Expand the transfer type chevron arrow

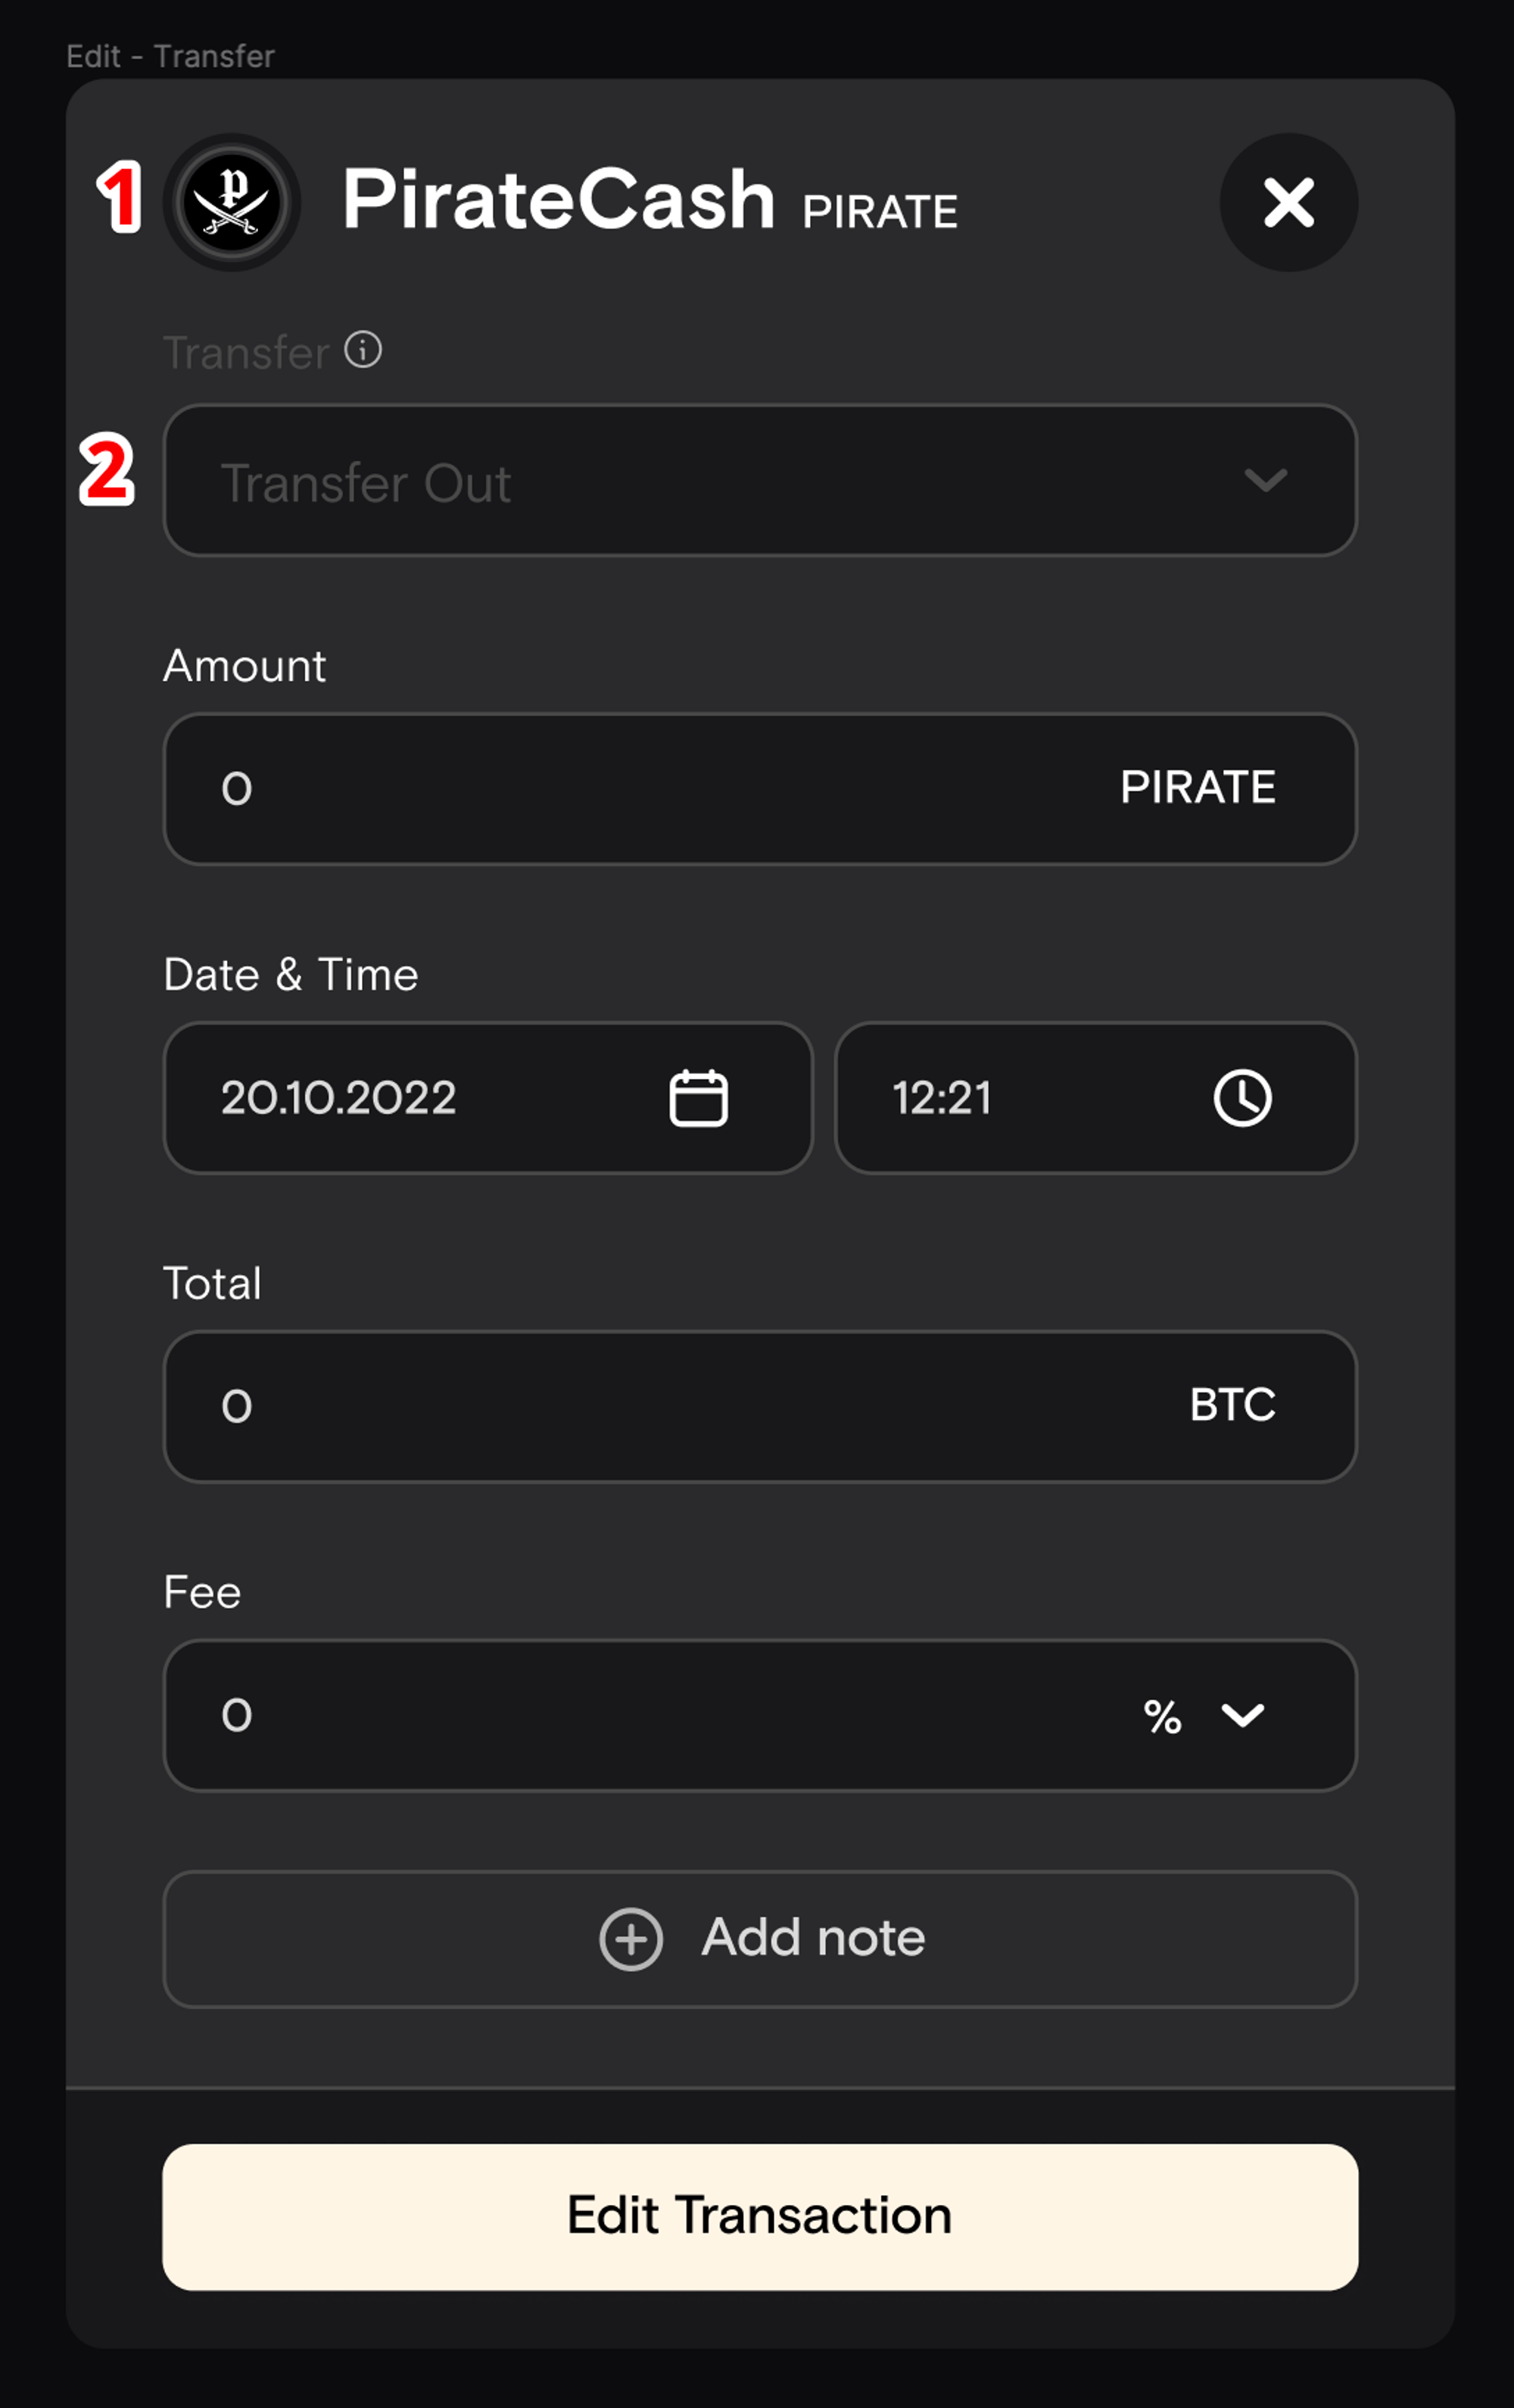coord(1265,481)
